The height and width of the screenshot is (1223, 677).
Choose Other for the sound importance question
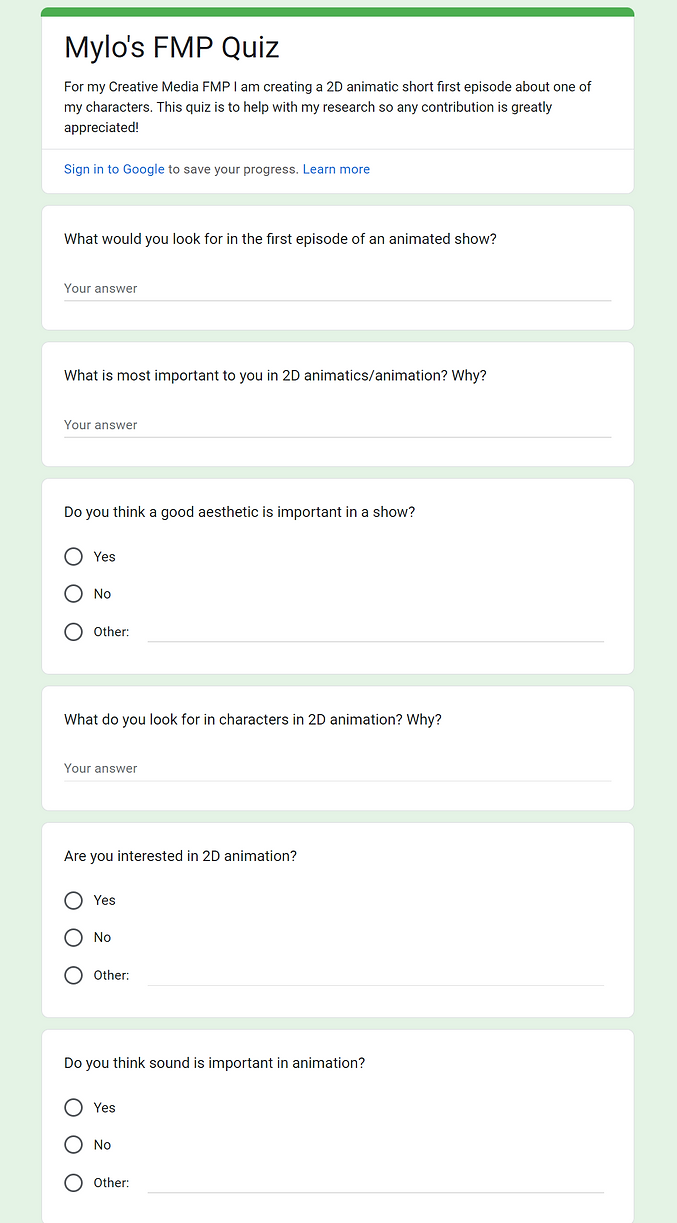click(73, 1182)
